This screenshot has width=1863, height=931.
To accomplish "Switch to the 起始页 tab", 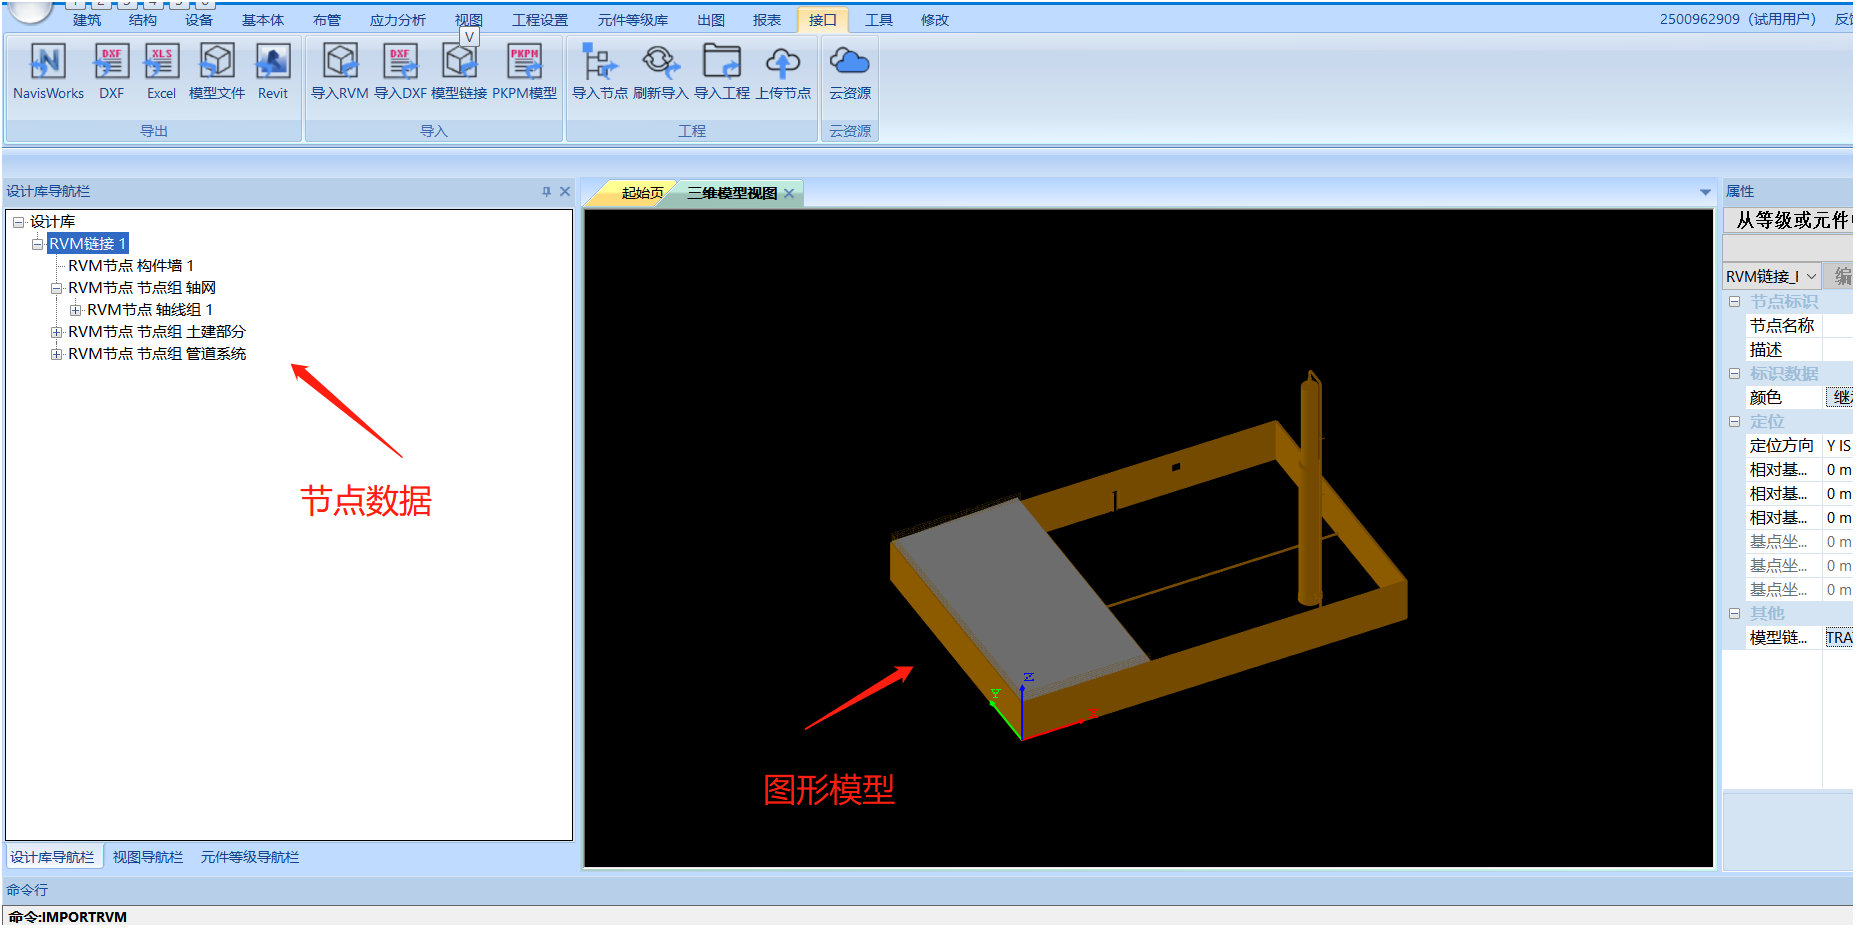I will (x=641, y=193).
